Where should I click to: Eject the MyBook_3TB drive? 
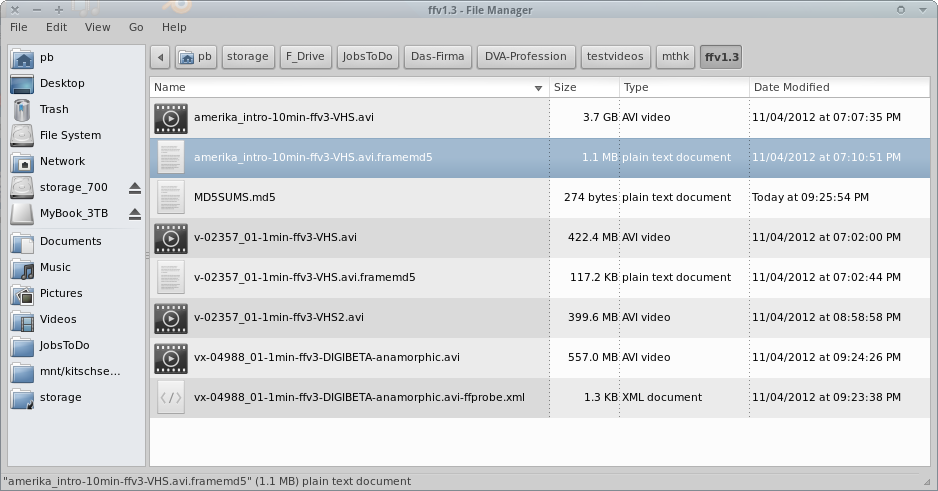coord(135,214)
